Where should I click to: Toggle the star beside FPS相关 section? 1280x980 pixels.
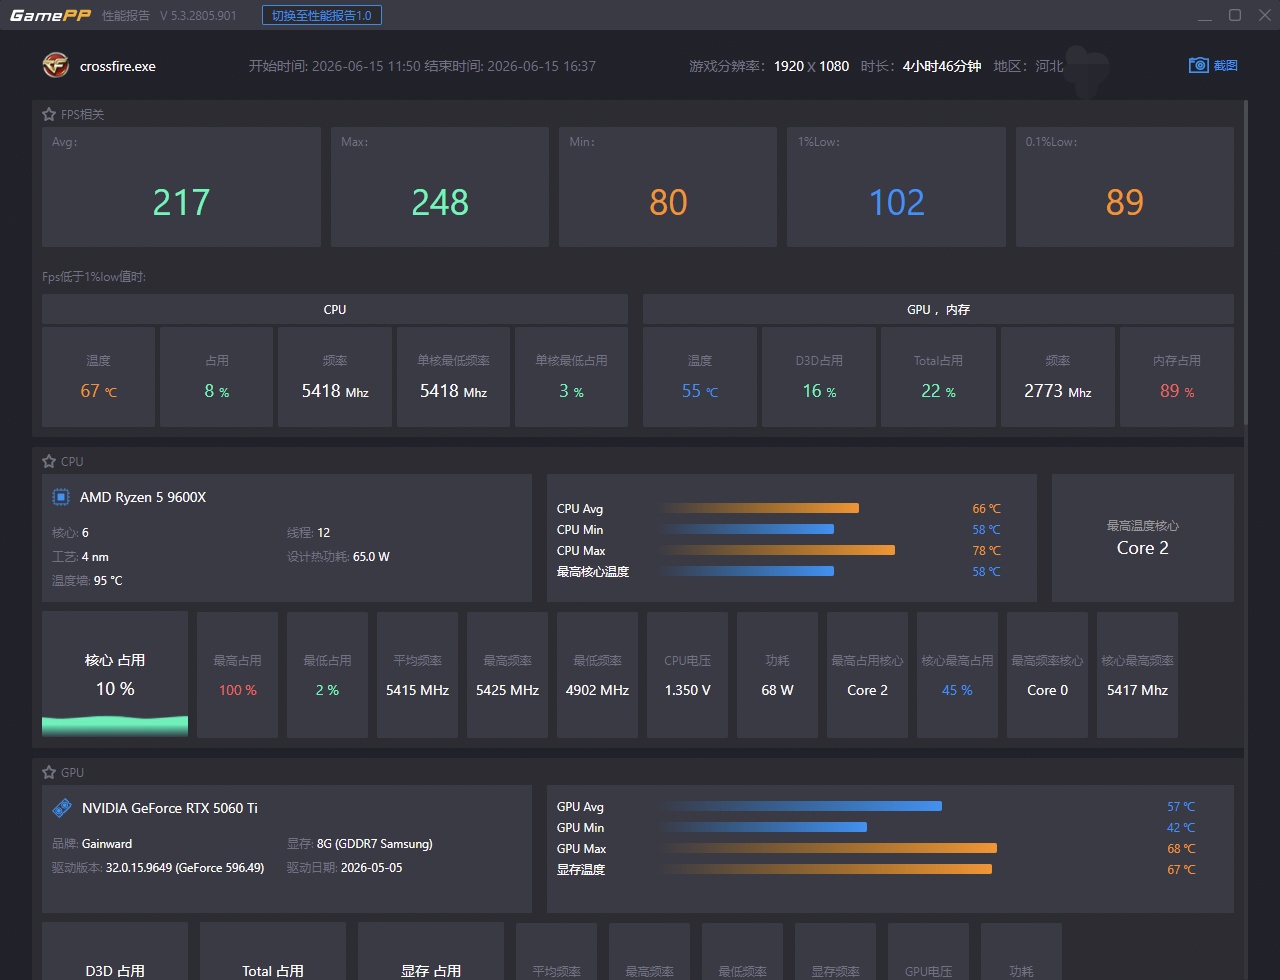coord(49,114)
